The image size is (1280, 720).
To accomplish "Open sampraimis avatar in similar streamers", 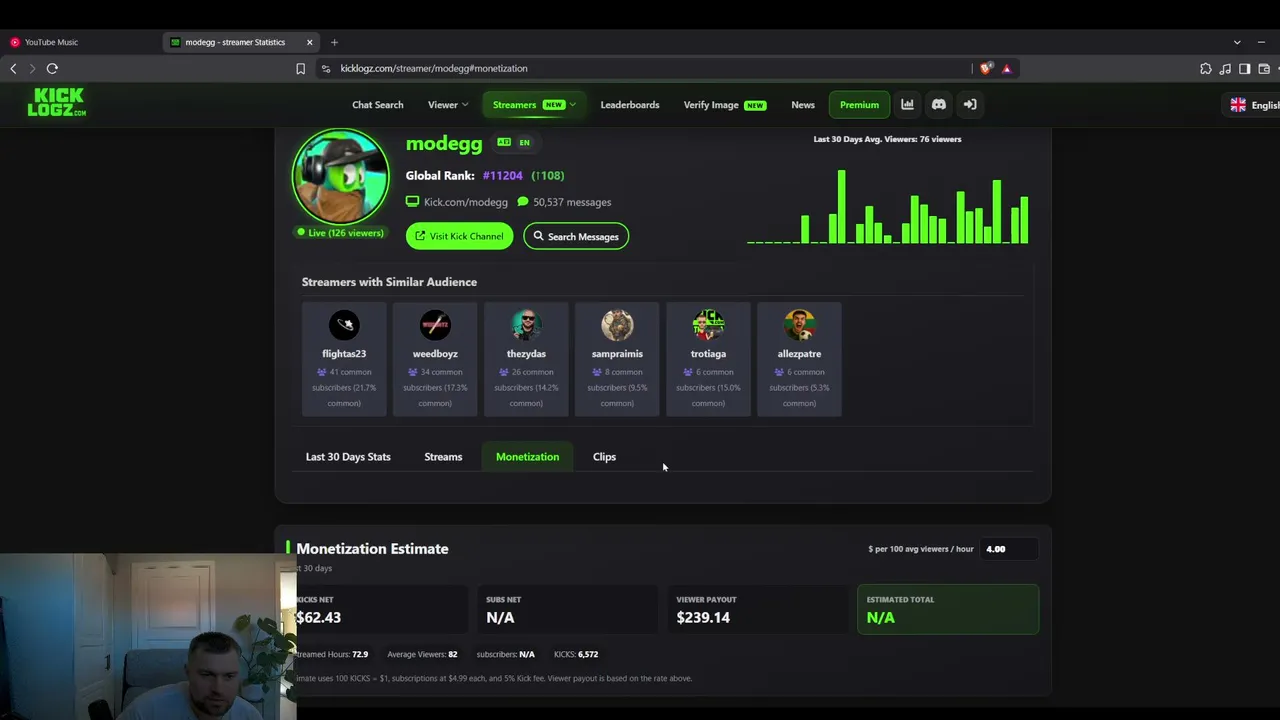I will pos(617,324).
